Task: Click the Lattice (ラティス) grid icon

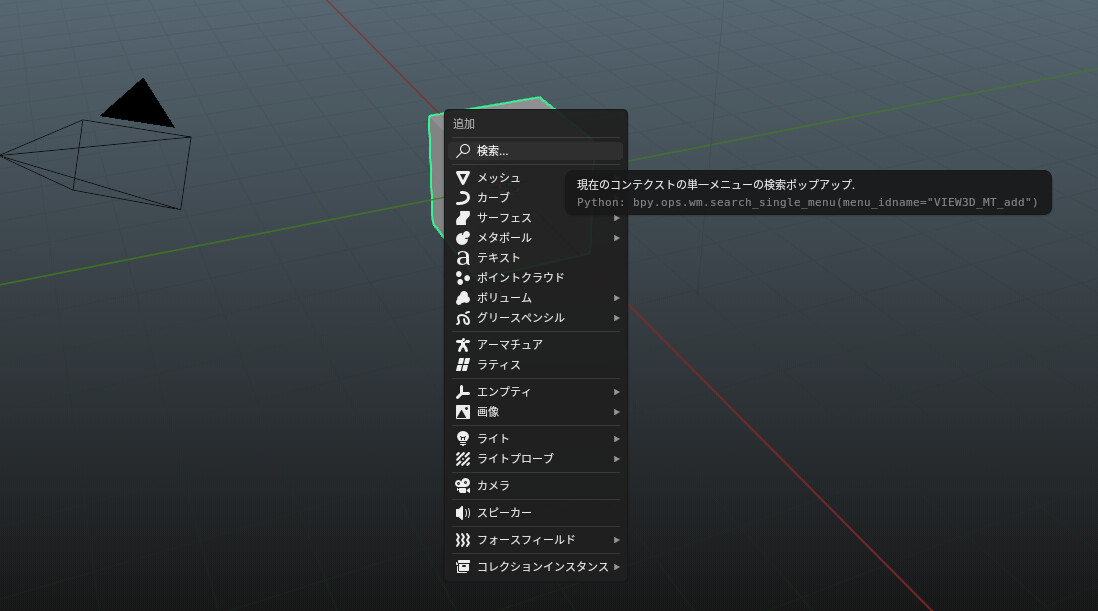Action: 463,365
